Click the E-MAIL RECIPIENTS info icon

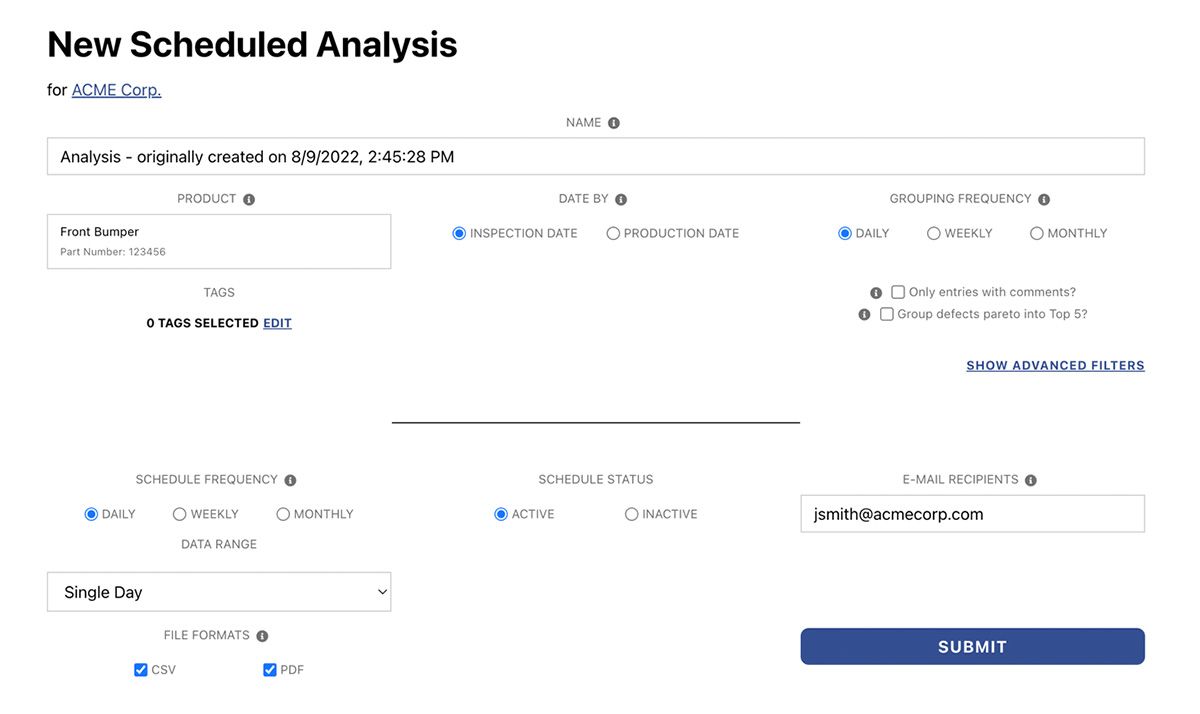(1031, 480)
